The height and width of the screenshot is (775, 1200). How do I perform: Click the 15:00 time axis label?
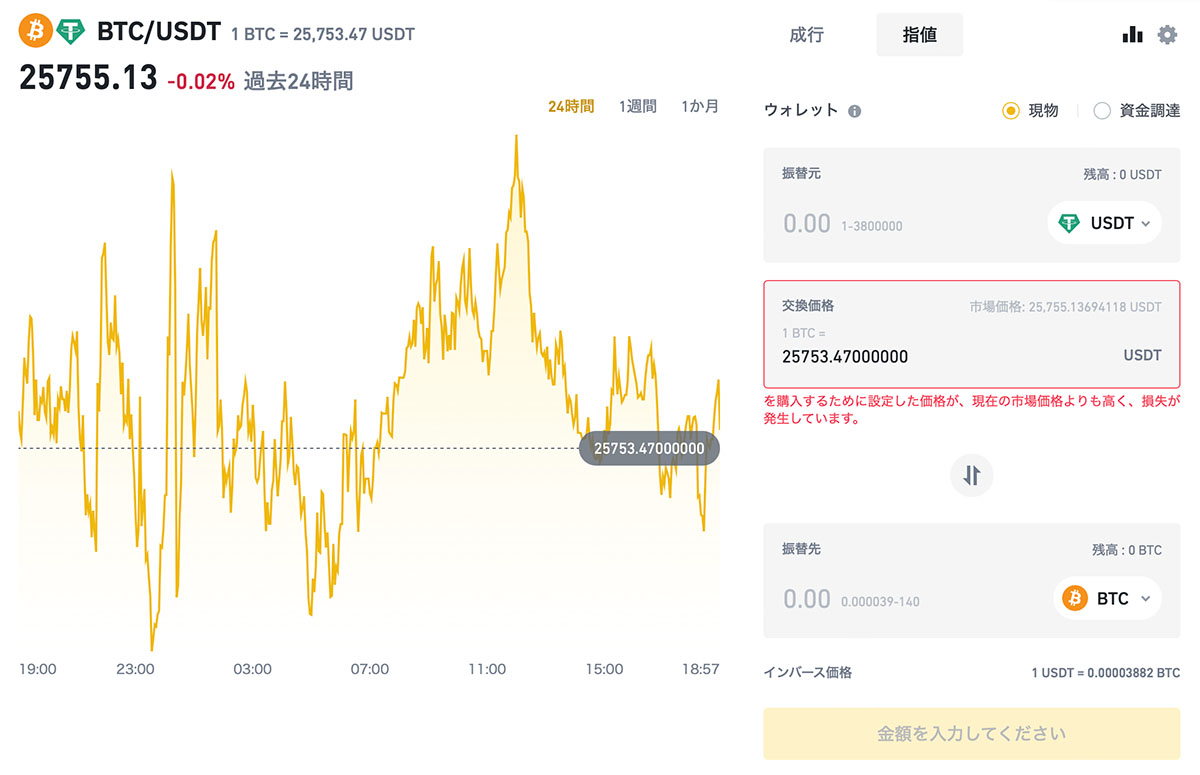pyautogui.click(x=604, y=669)
